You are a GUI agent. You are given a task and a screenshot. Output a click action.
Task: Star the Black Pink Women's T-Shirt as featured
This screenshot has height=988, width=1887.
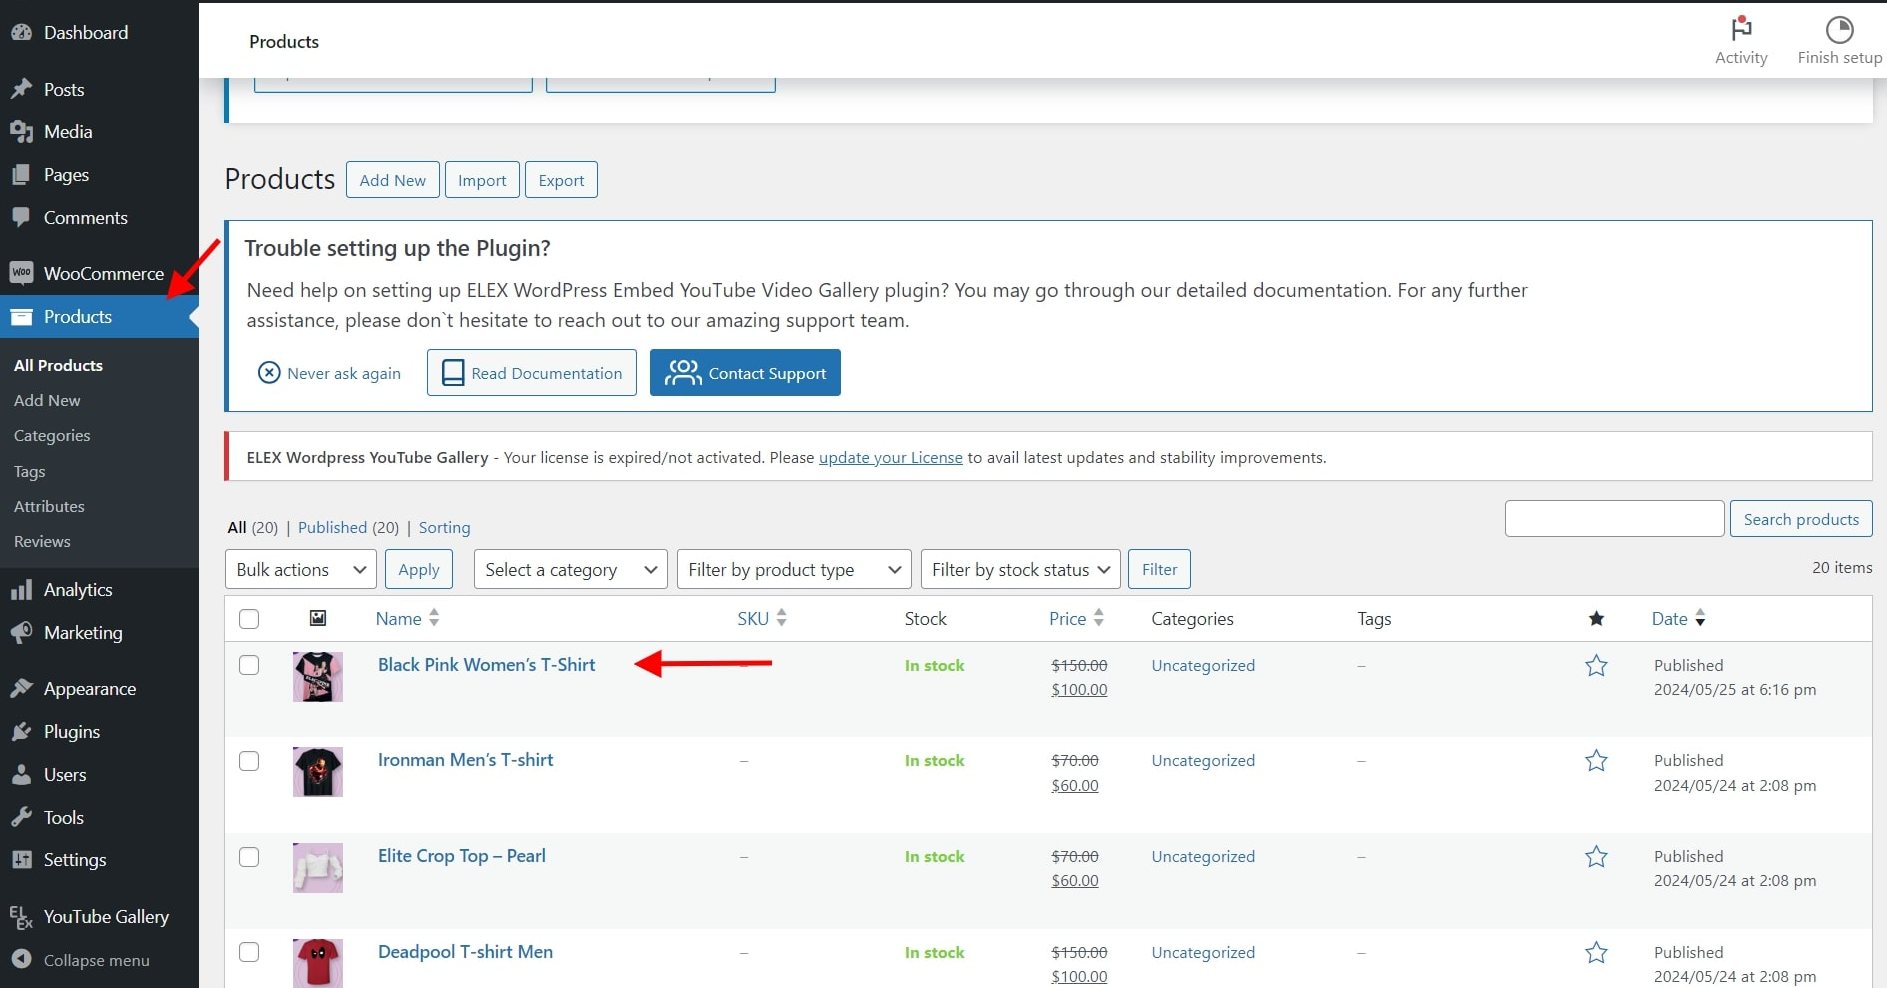pyautogui.click(x=1596, y=666)
